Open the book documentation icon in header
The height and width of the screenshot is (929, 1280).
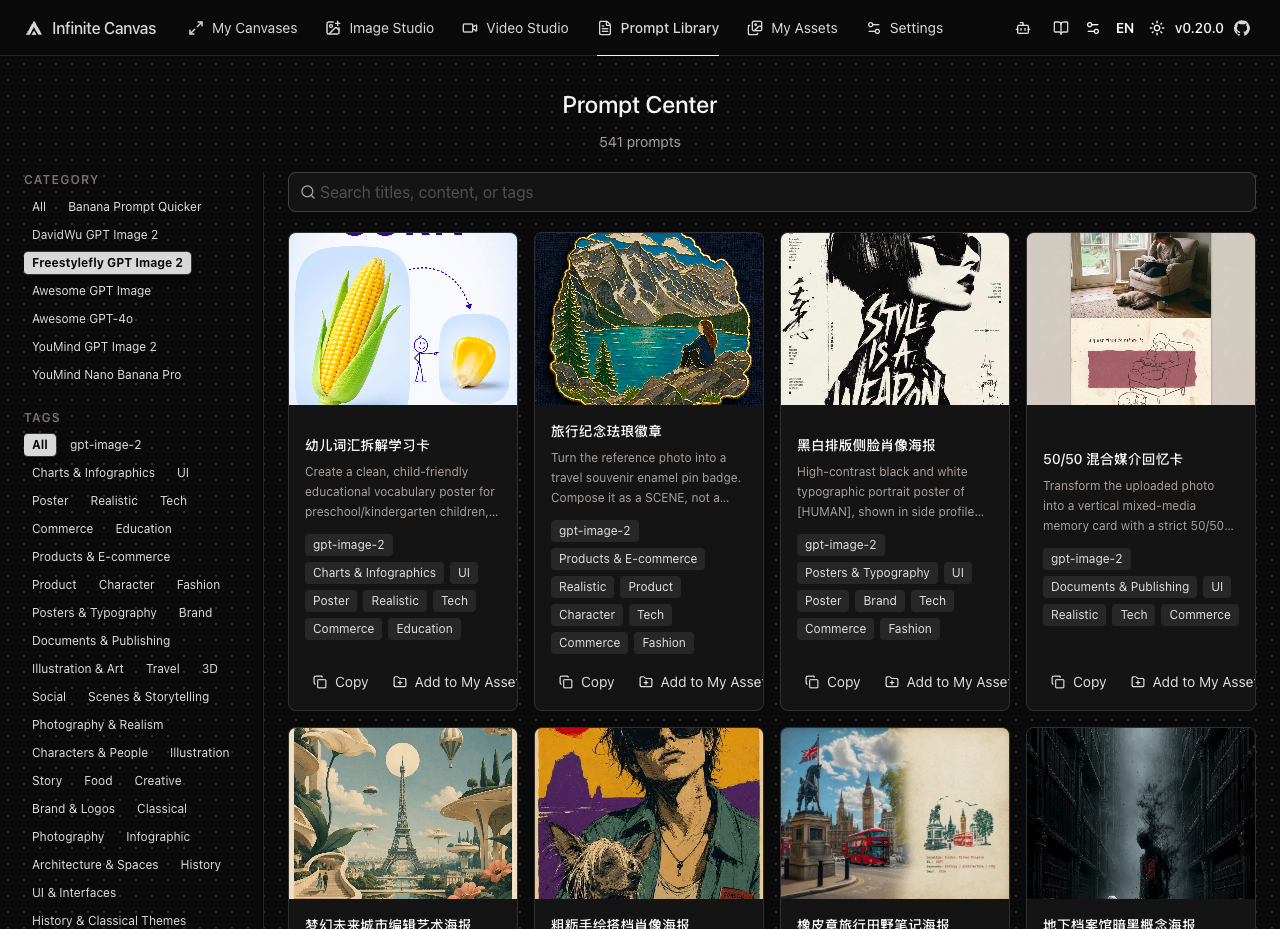(x=1061, y=28)
